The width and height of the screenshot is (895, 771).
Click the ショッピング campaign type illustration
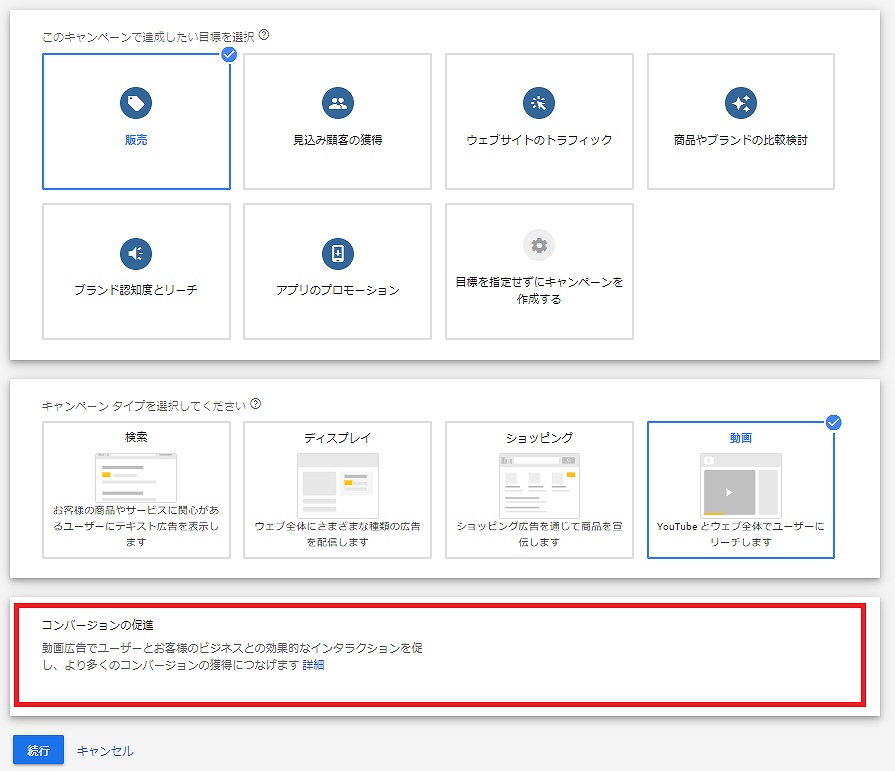[539, 485]
